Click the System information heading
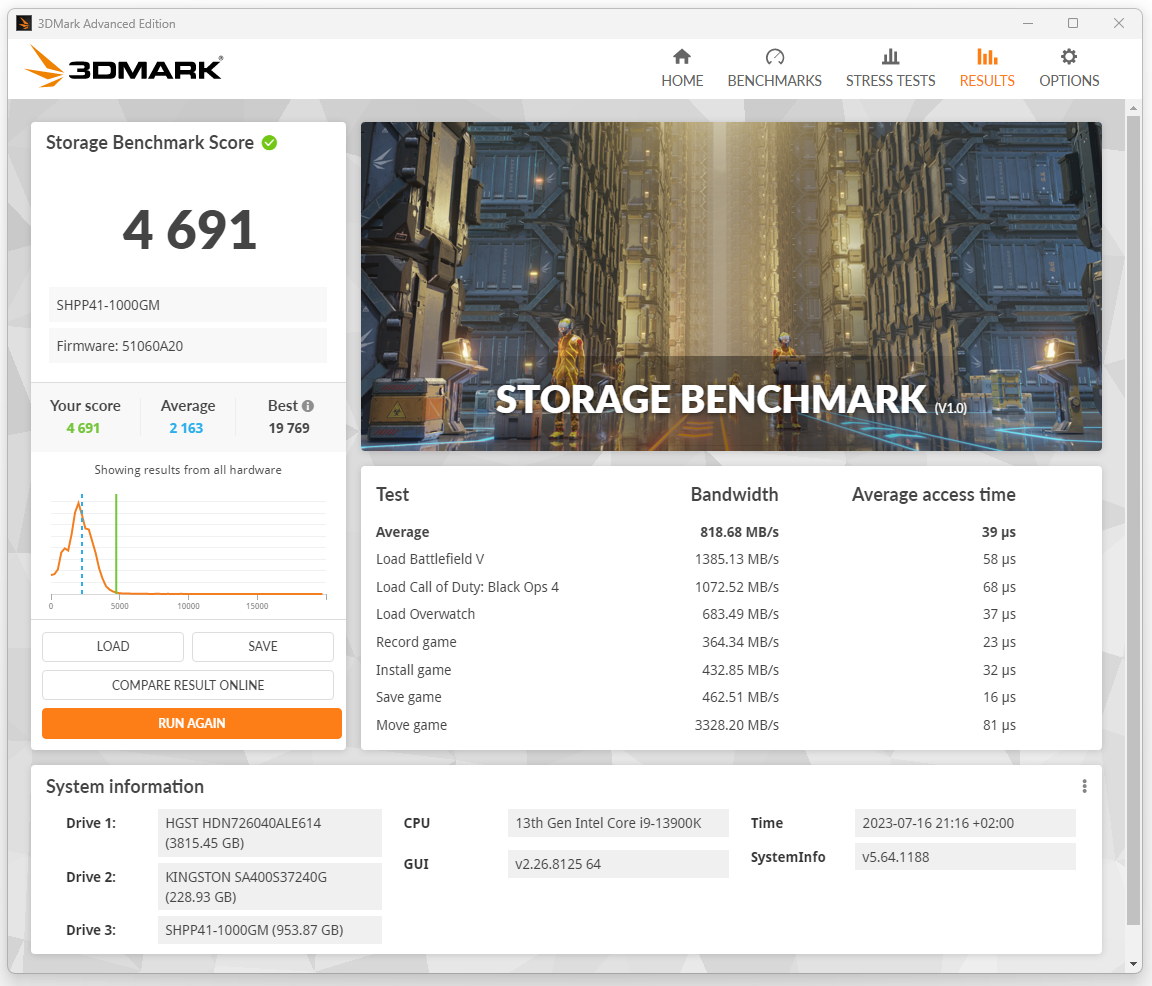 125,787
